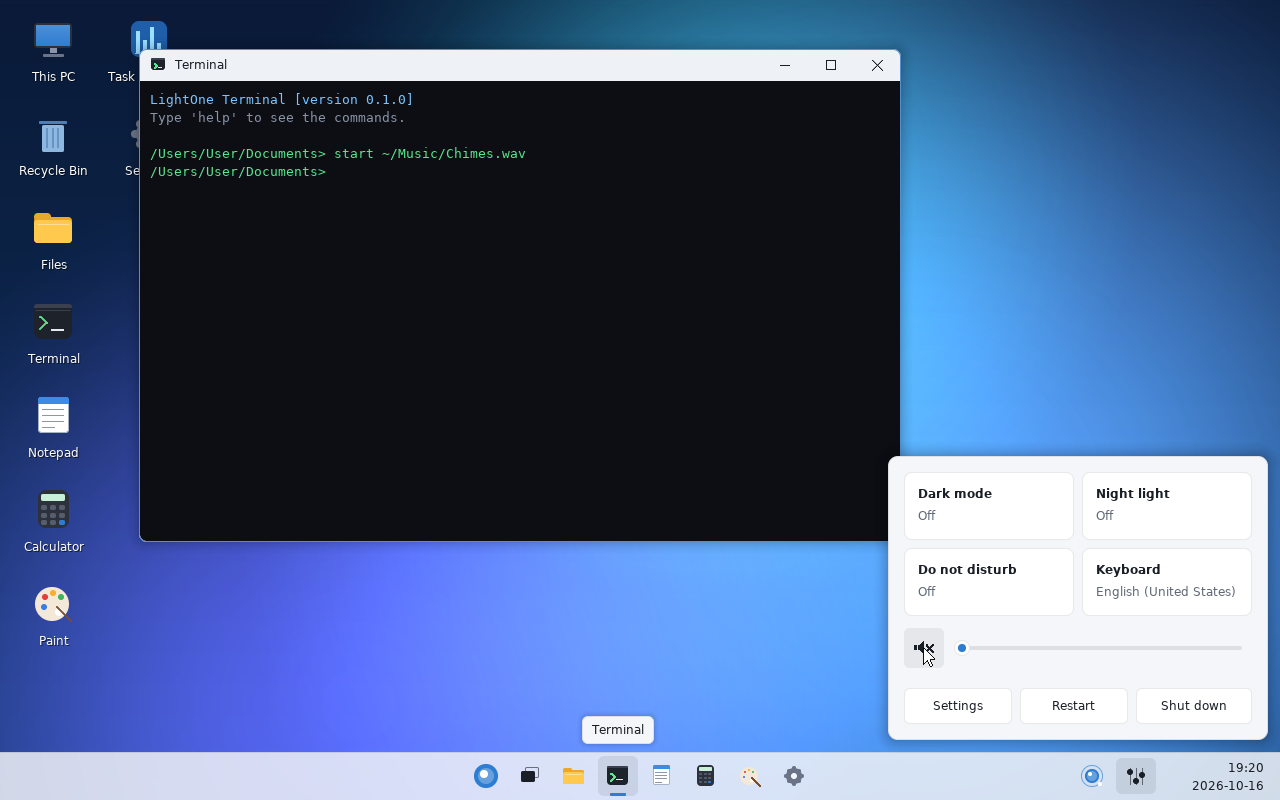This screenshot has height=800, width=1280.
Task: Enable Night light tile
Action: pos(1167,506)
